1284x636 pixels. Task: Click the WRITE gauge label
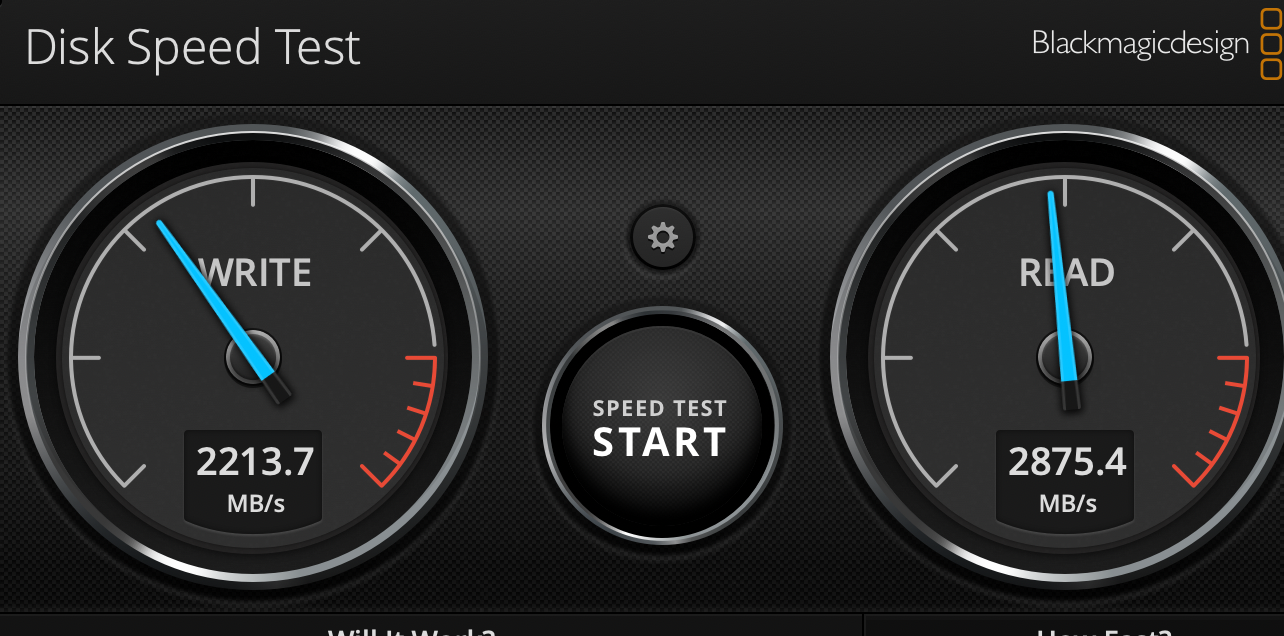pyautogui.click(x=255, y=273)
